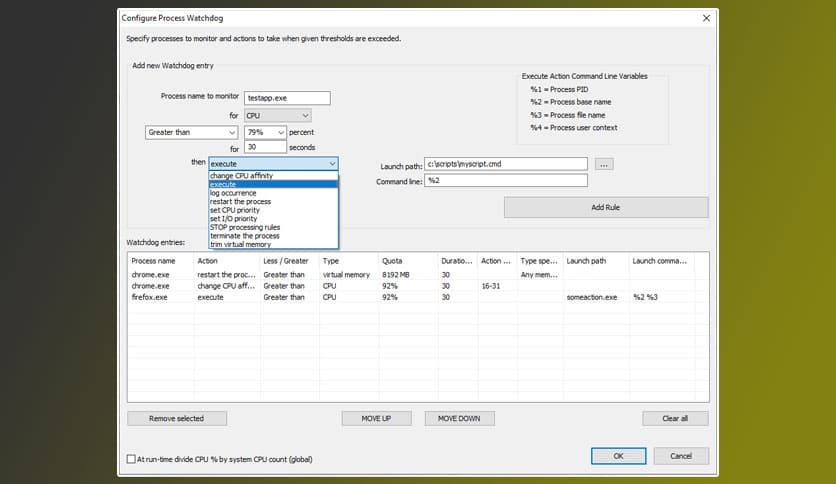Open the 79% threshold dropdown
Viewport: 836px width, 484px height.
[x=265, y=132]
